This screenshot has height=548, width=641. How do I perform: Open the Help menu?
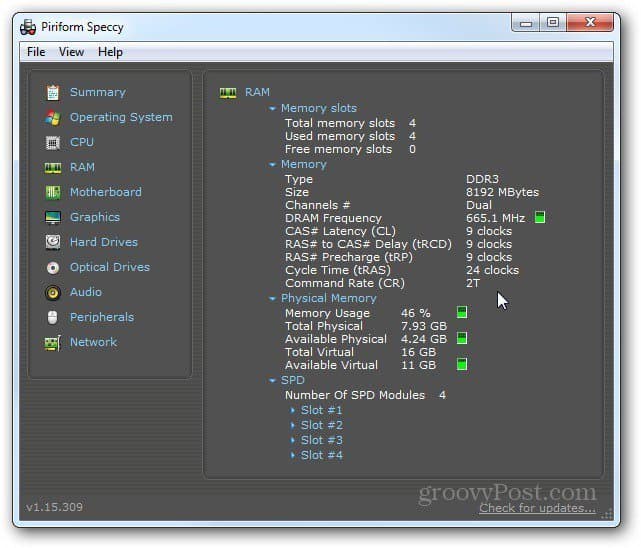[x=110, y=52]
